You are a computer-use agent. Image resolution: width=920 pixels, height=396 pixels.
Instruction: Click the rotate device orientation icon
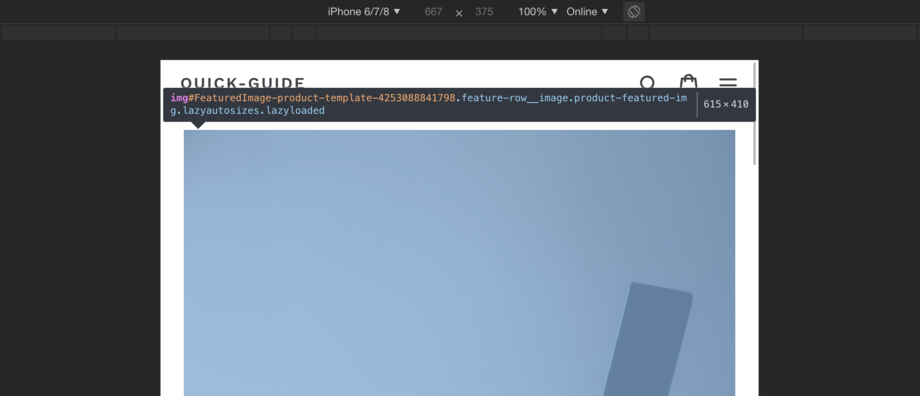[x=634, y=12]
